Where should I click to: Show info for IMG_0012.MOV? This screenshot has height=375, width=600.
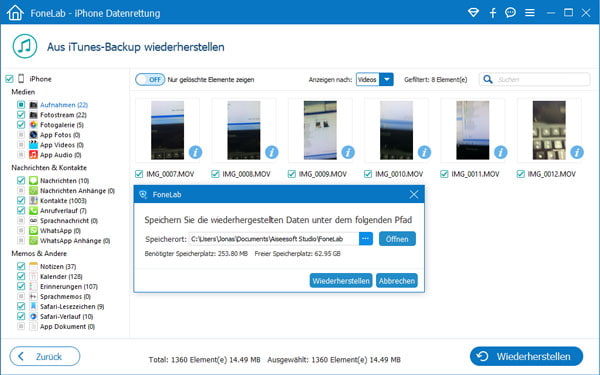577,152
